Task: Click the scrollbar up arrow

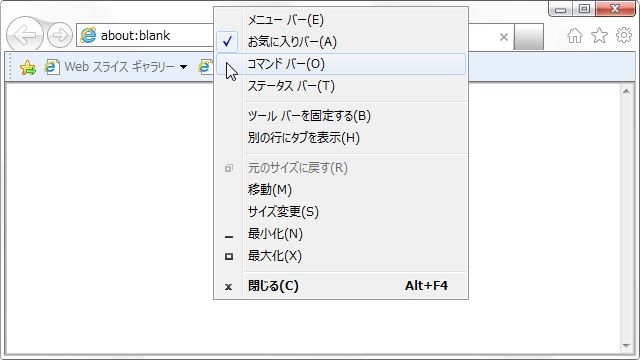Action: 626,91
